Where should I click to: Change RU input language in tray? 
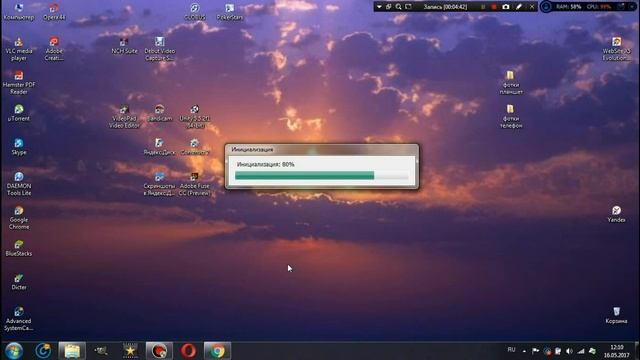(x=511, y=350)
